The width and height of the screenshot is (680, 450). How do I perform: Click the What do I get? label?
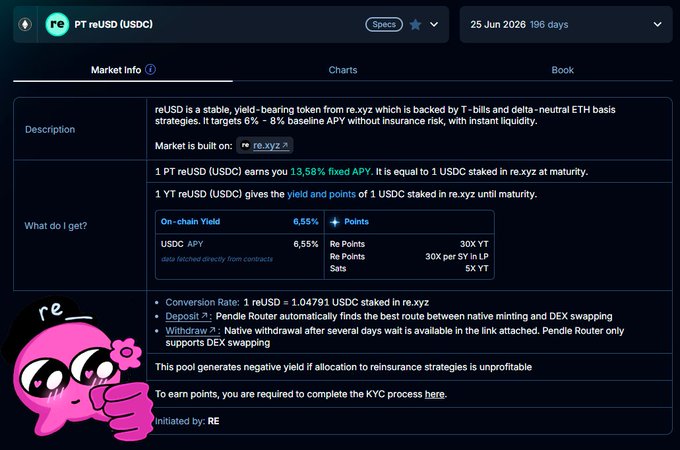point(56,225)
